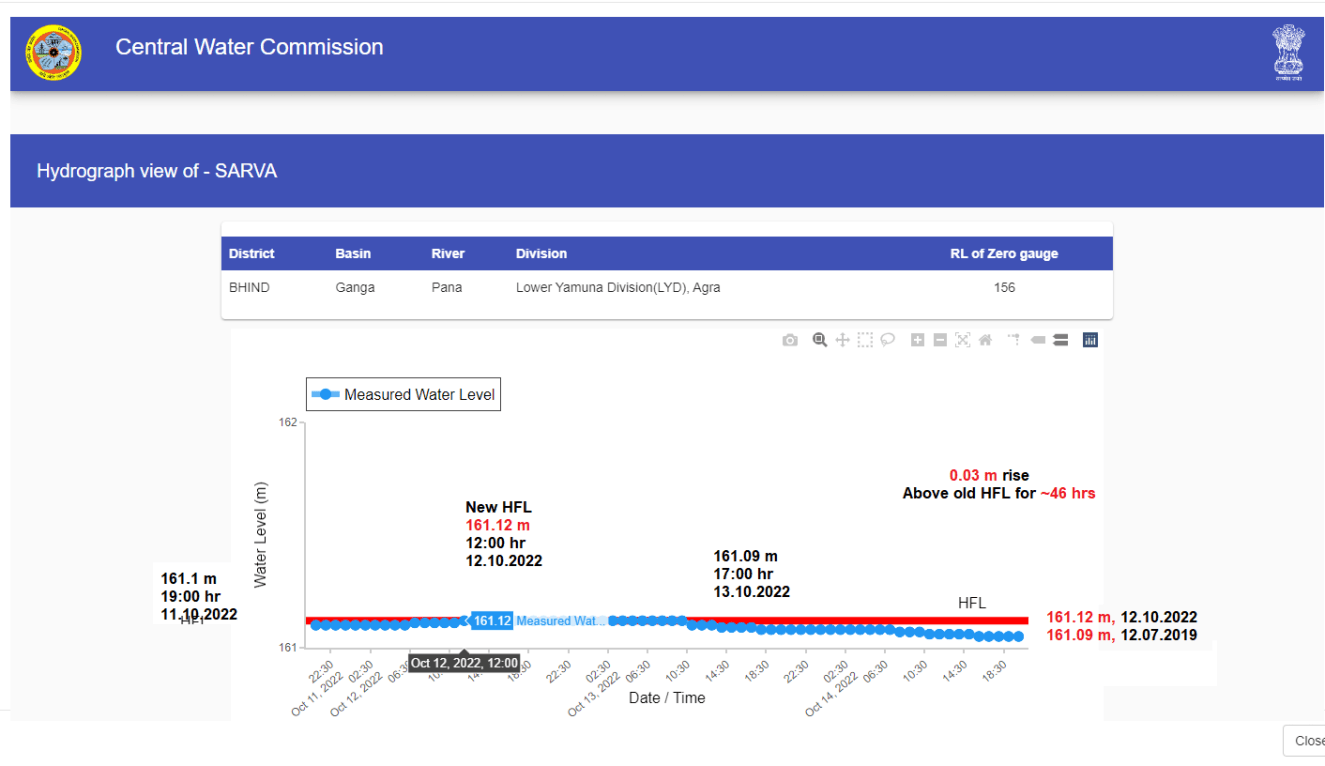Reset axes with the home icon
The image size is (1325, 766).
click(x=985, y=341)
